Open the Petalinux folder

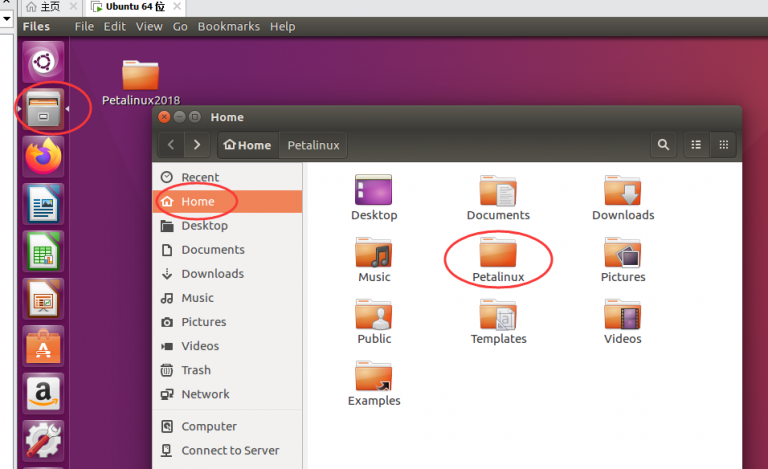[x=498, y=258]
